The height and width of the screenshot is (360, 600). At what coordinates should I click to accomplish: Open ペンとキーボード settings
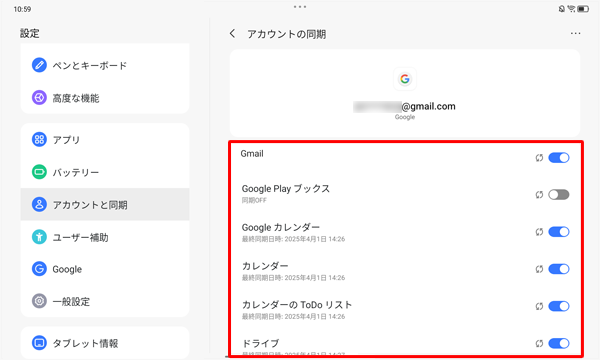pos(105,65)
